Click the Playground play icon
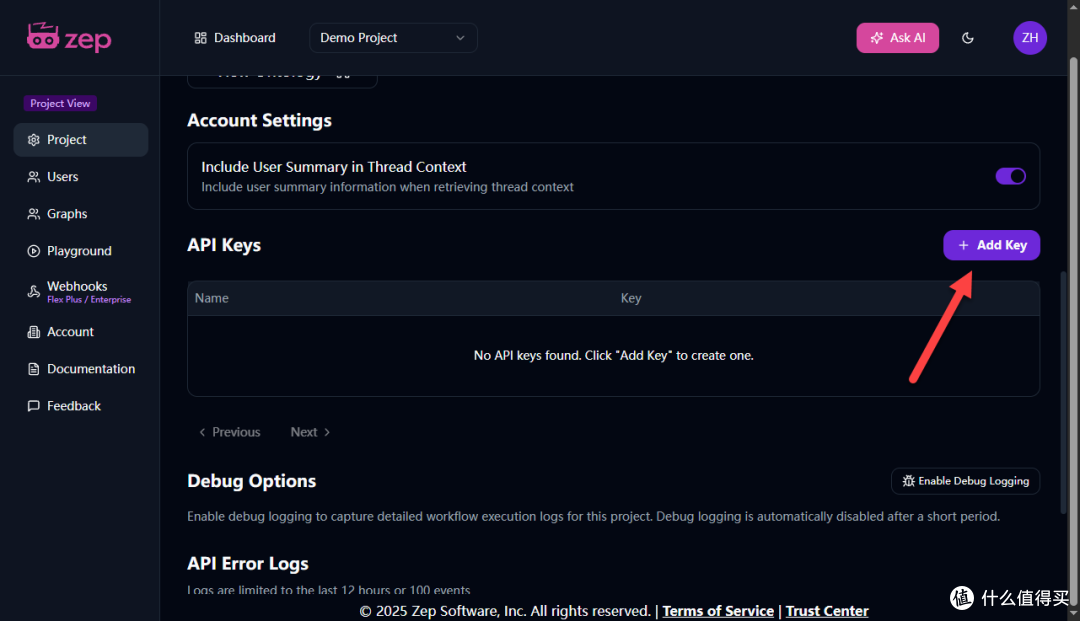 [33, 251]
